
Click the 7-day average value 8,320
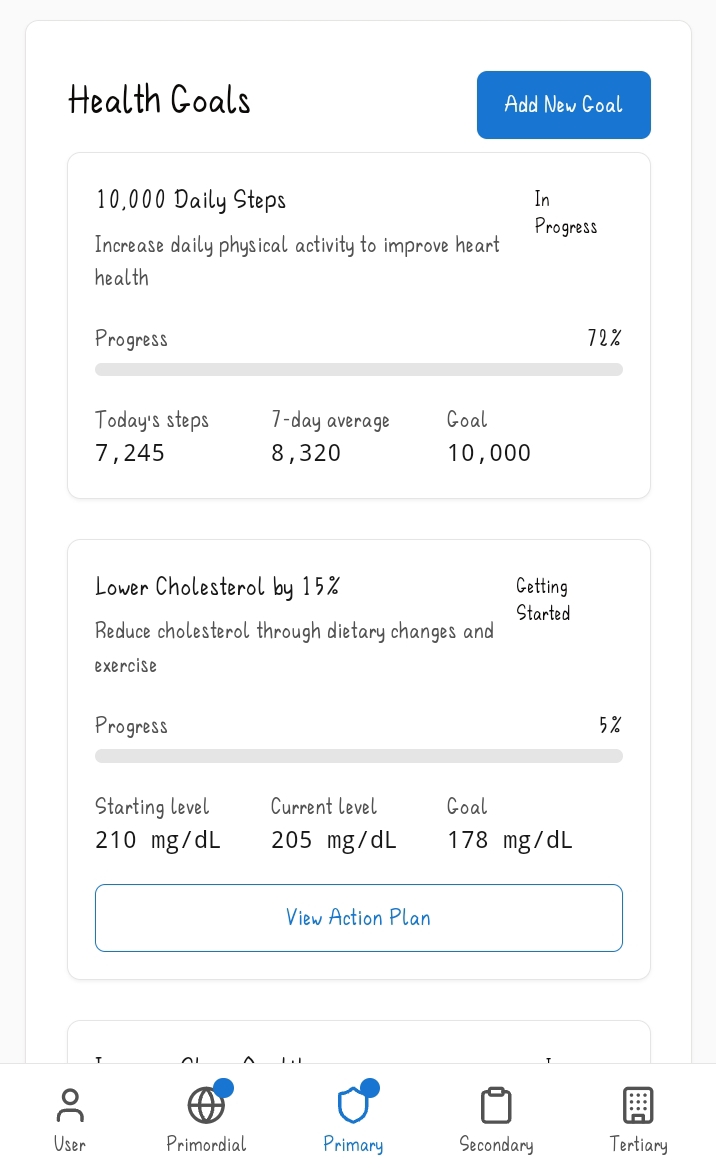[x=306, y=453]
